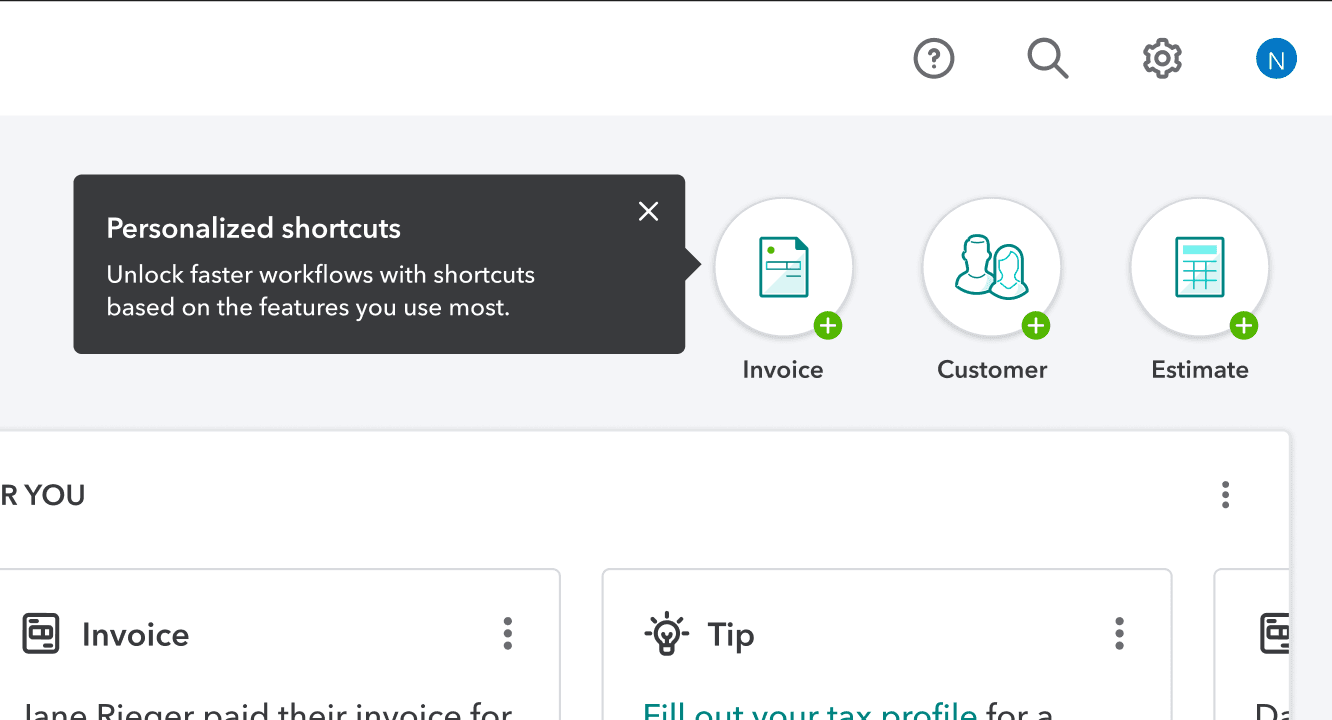The height and width of the screenshot is (720, 1332).
Task: Select the 'Estimate' shortcut label
Action: pyautogui.click(x=1200, y=370)
